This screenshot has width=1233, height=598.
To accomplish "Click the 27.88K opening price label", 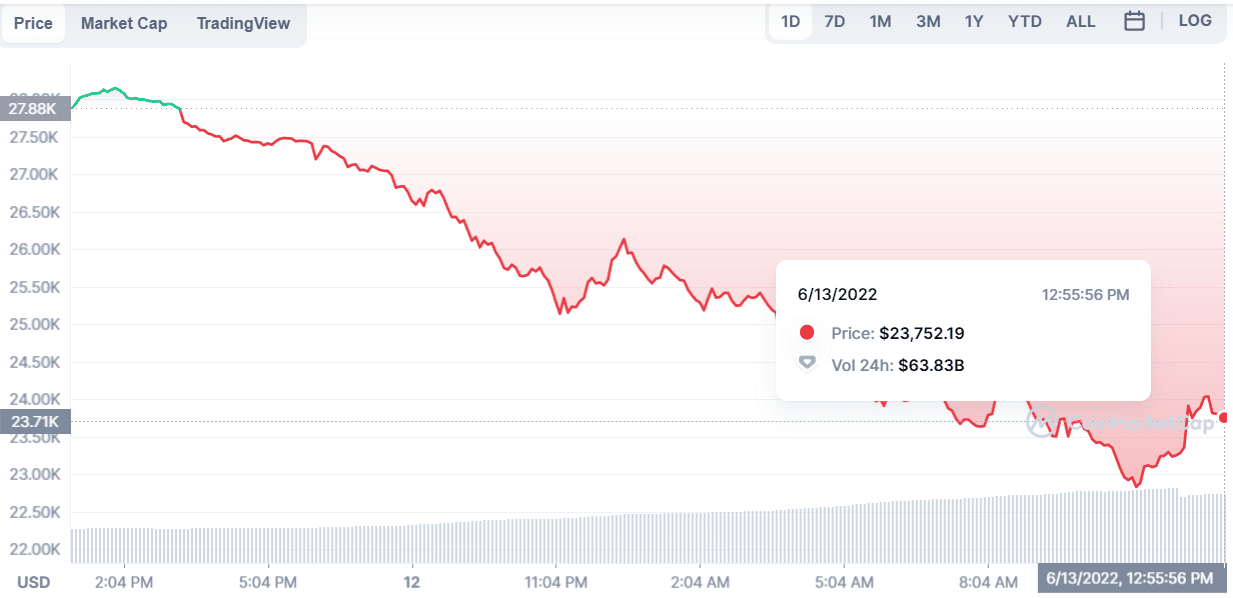I will [x=34, y=108].
